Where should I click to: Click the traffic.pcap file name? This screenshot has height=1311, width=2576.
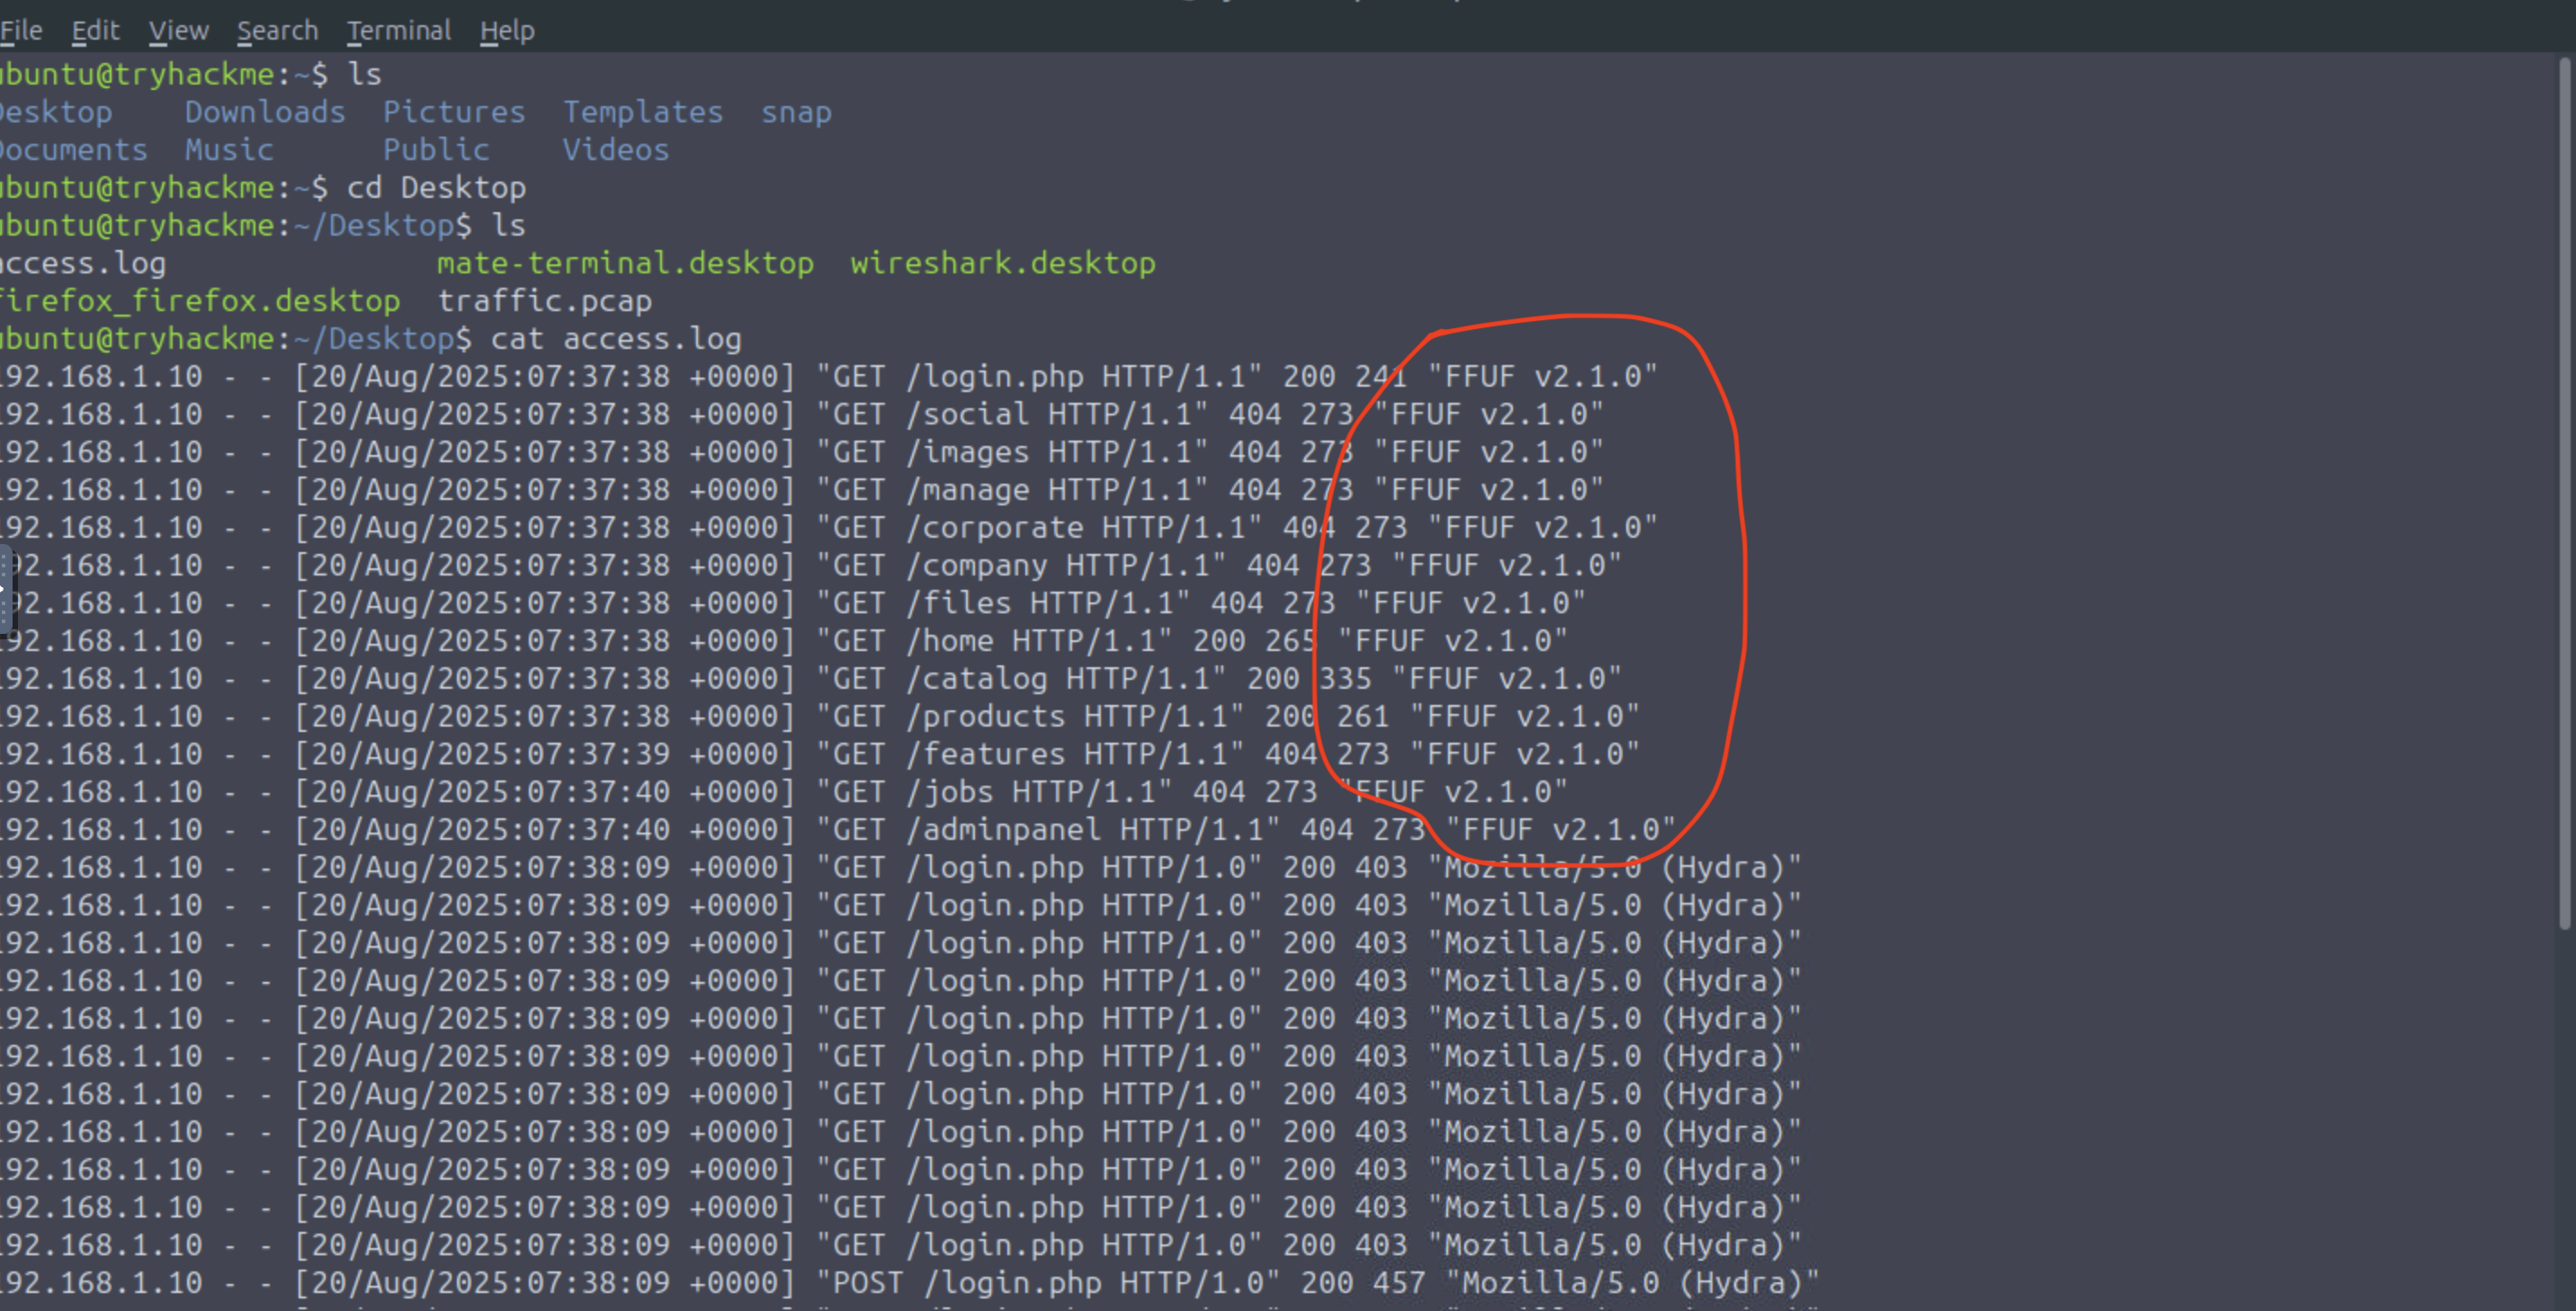pos(544,301)
